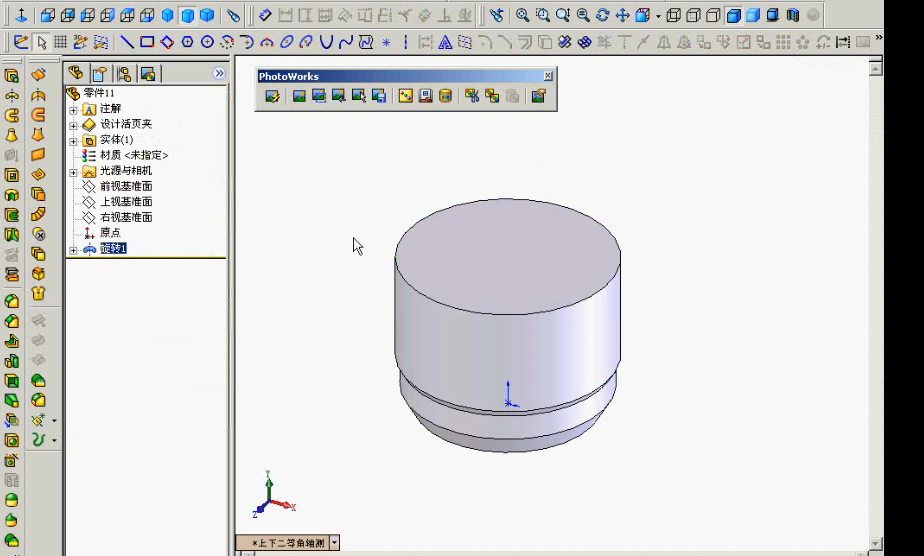The image size is (924, 556).
Task: Select the Parallelogram sketch tool
Action: (x=167, y=42)
